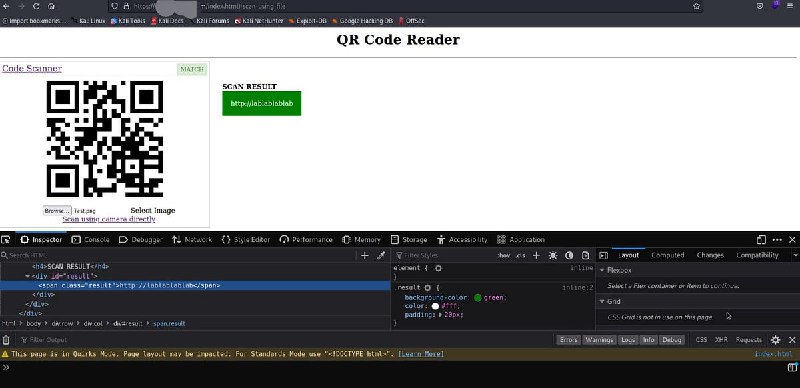The image size is (800, 388).
Task: Toggle print media simulation
Action: pyautogui.click(x=586, y=255)
